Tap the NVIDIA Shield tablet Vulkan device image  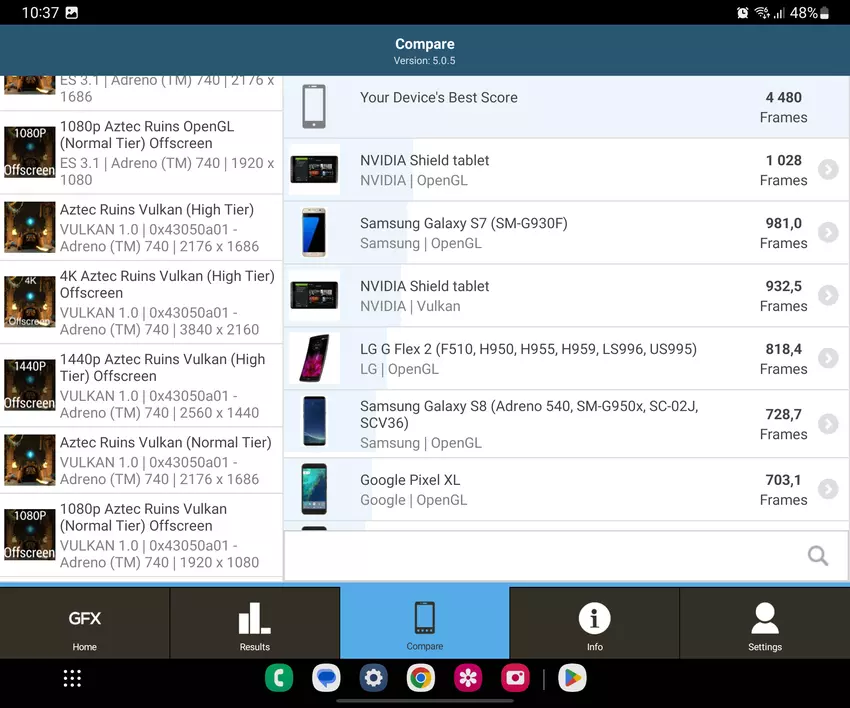pos(314,295)
